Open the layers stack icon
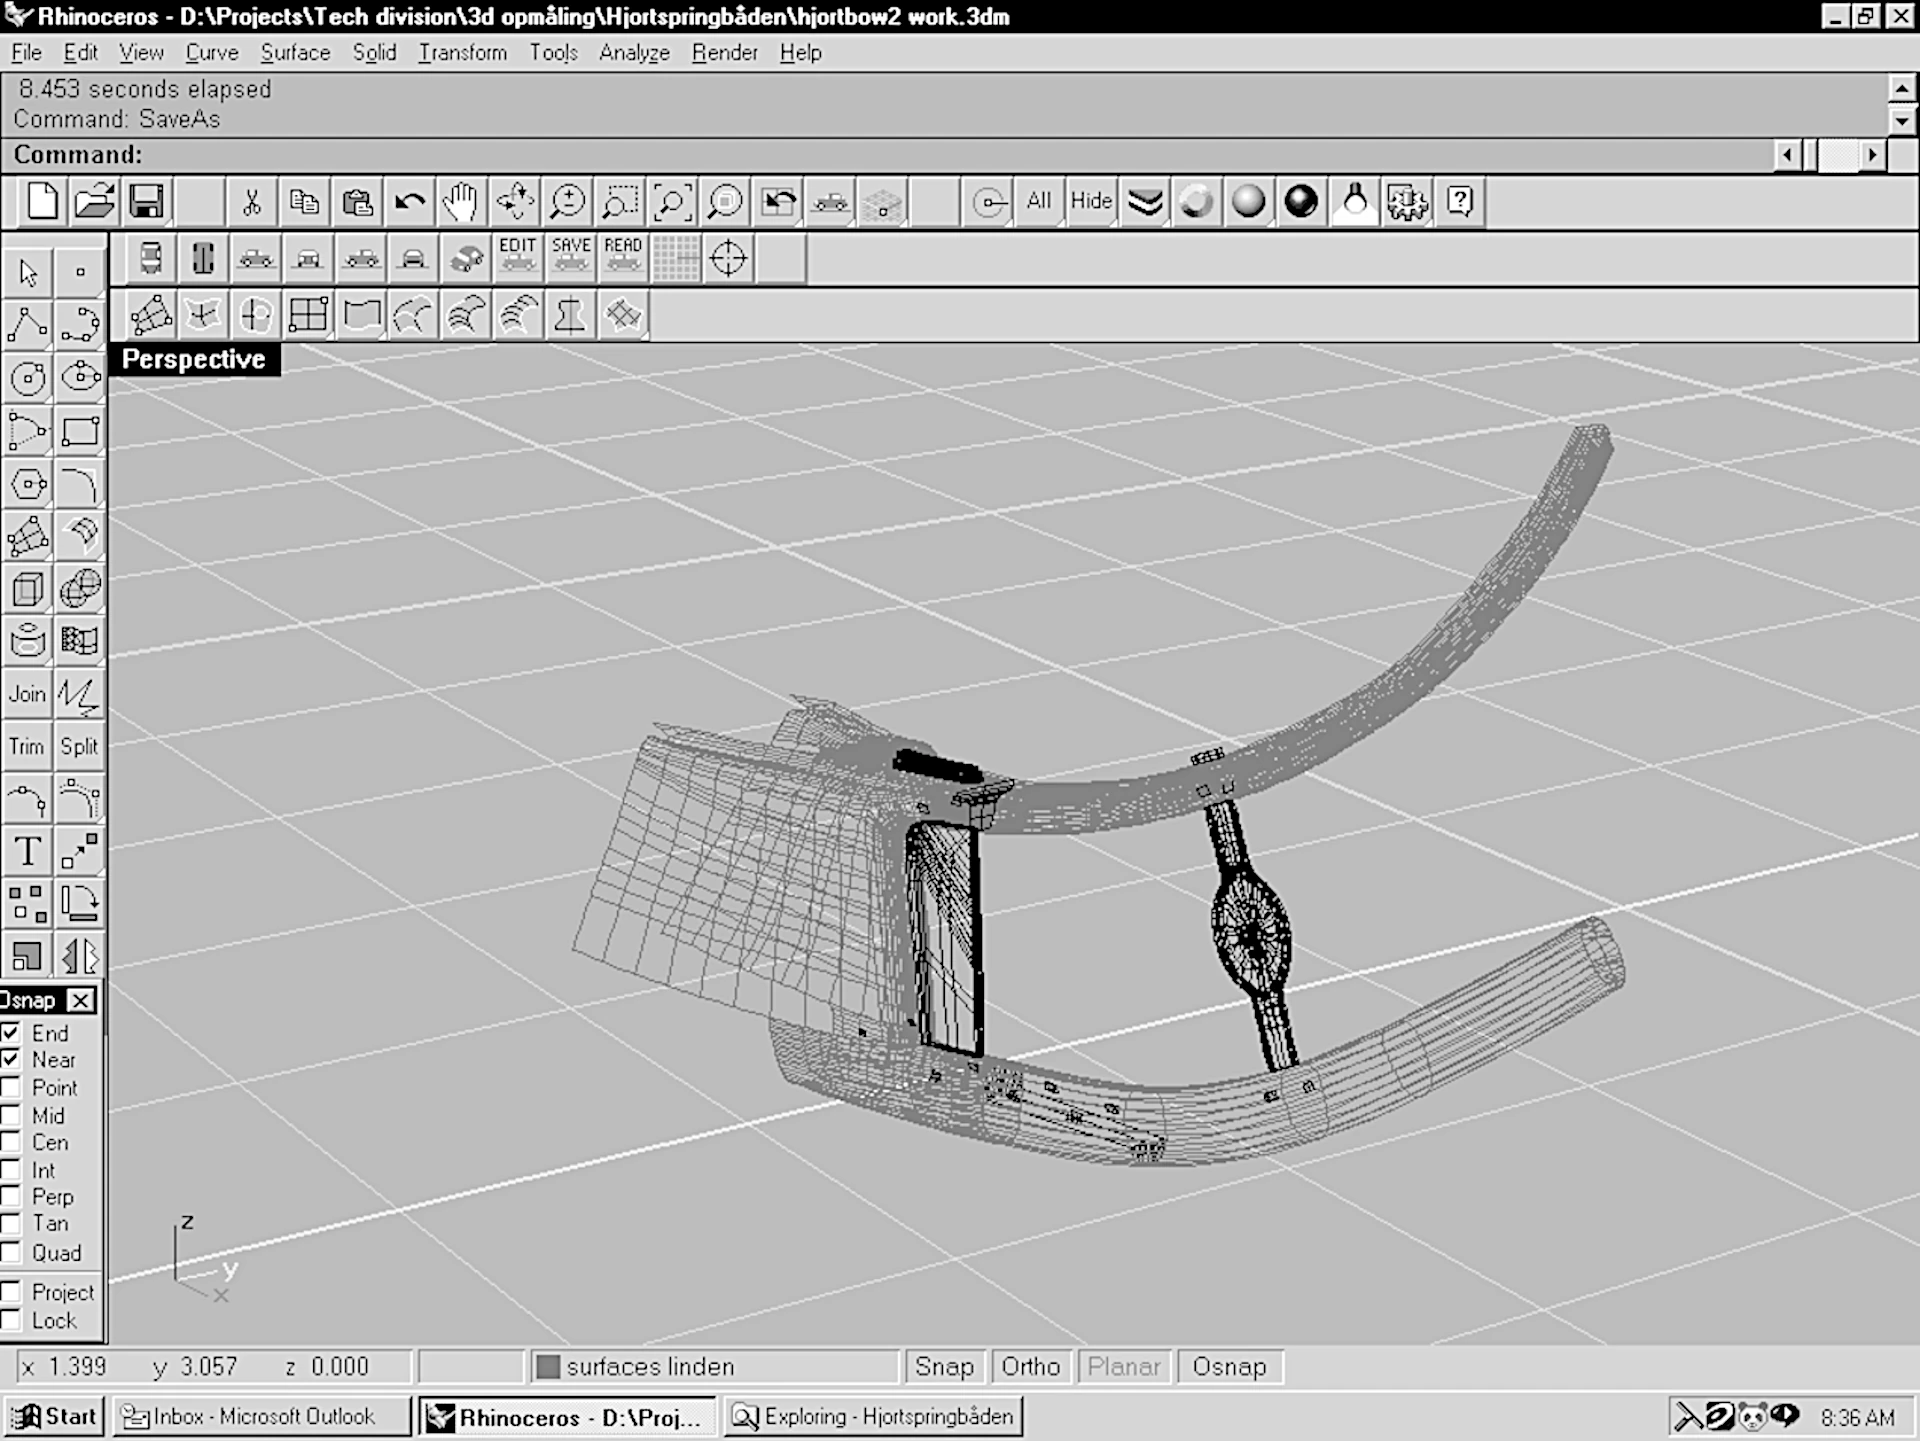Viewport: 1920px width, 1441px height. 1145,202
